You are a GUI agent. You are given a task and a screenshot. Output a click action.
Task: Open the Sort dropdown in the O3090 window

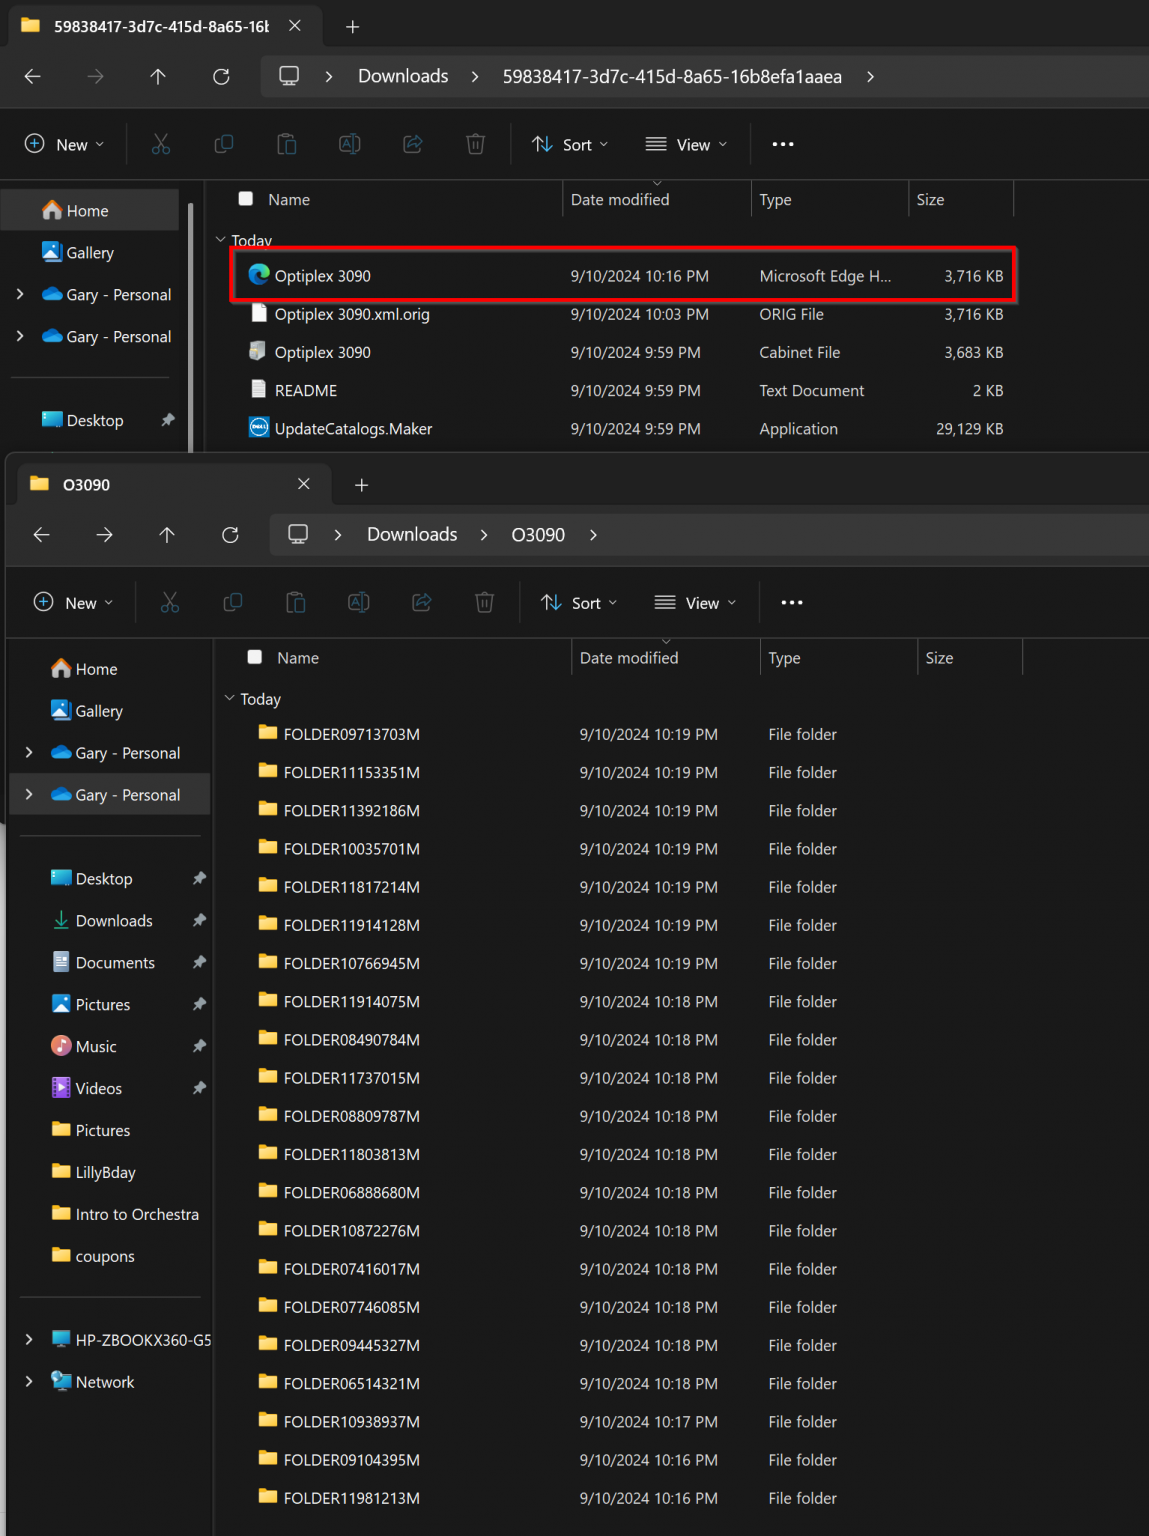coord(579,603)
